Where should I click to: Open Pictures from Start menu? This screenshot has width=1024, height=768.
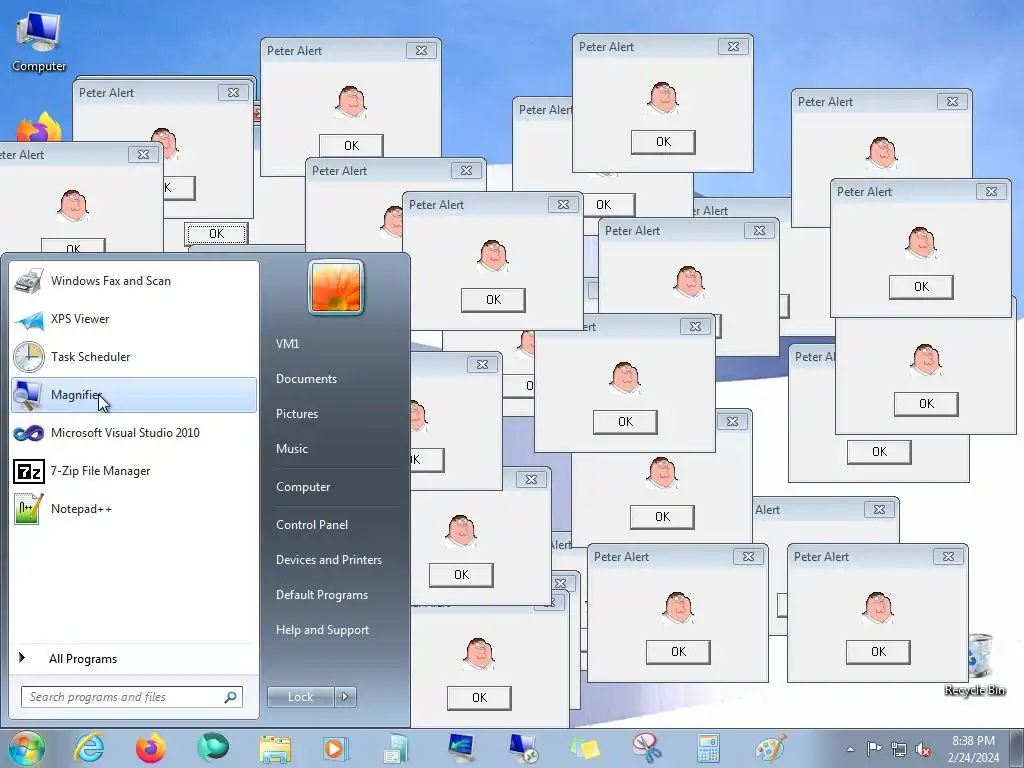(297, 414)
